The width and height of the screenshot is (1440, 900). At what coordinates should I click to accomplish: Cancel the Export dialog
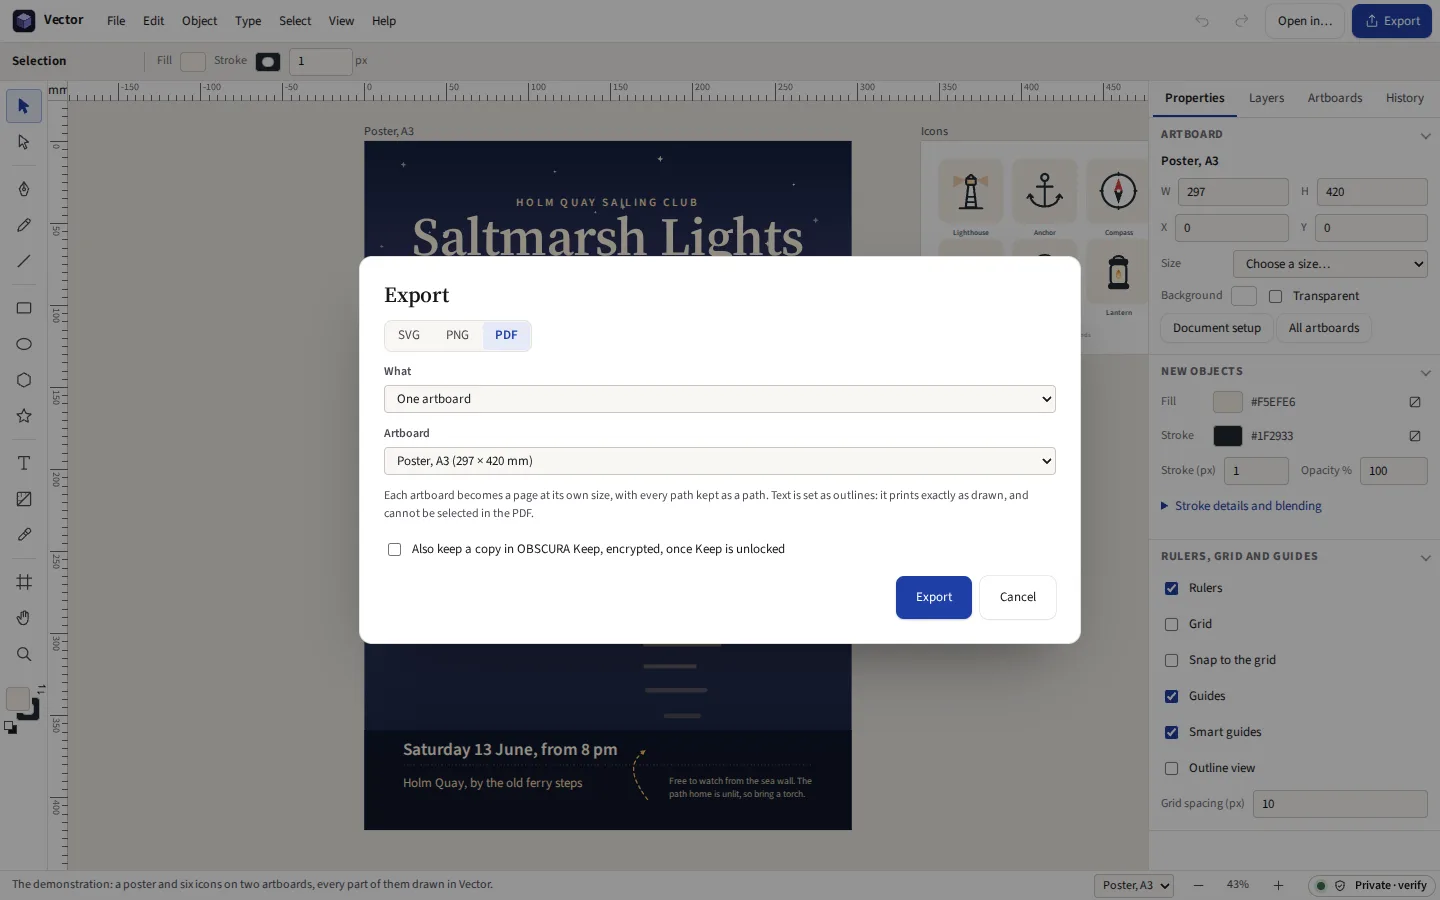(x=1017, y=597)
